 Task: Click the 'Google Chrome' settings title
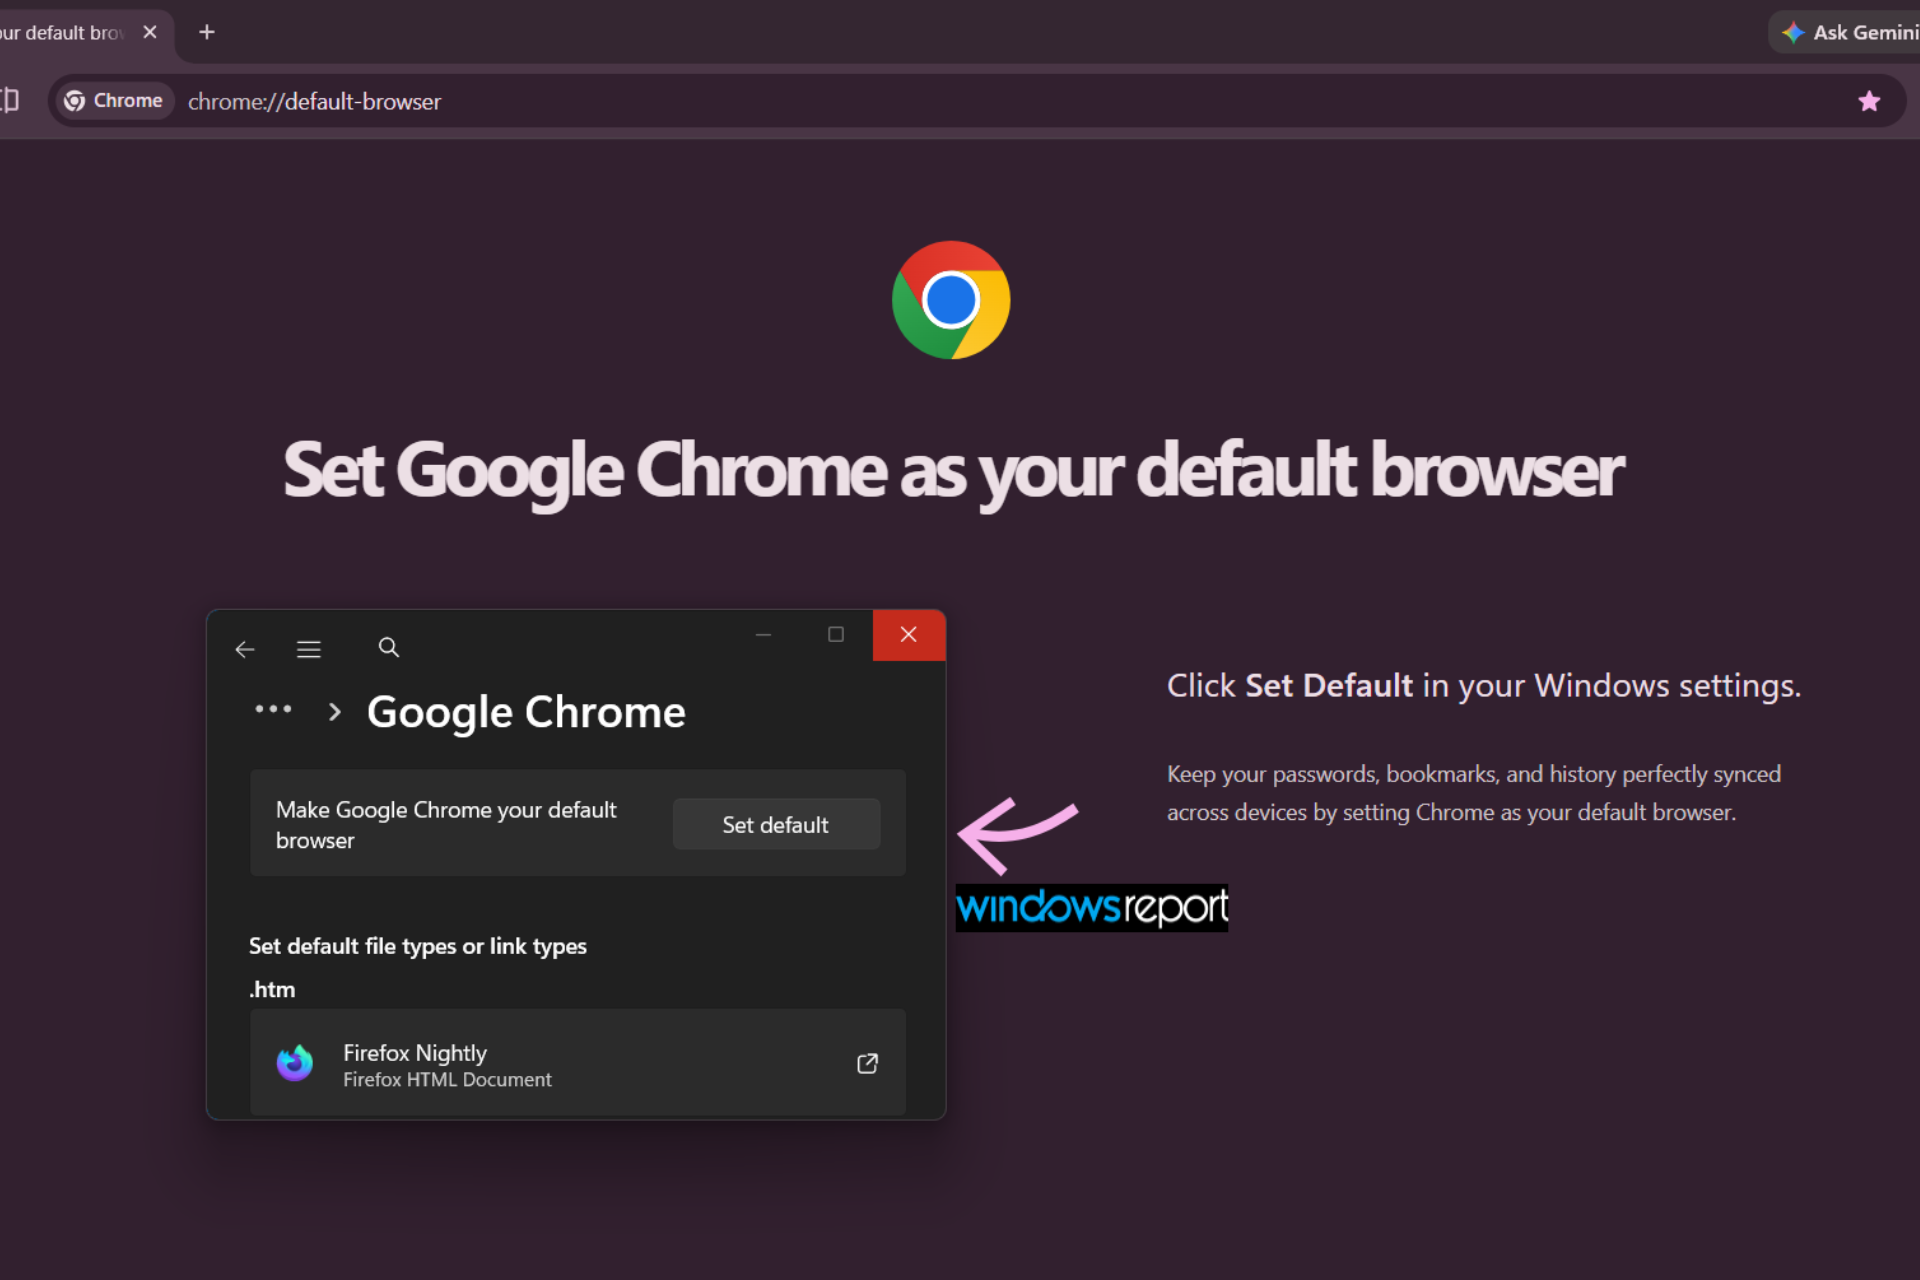pyautogui.click(x=526, y=712)
